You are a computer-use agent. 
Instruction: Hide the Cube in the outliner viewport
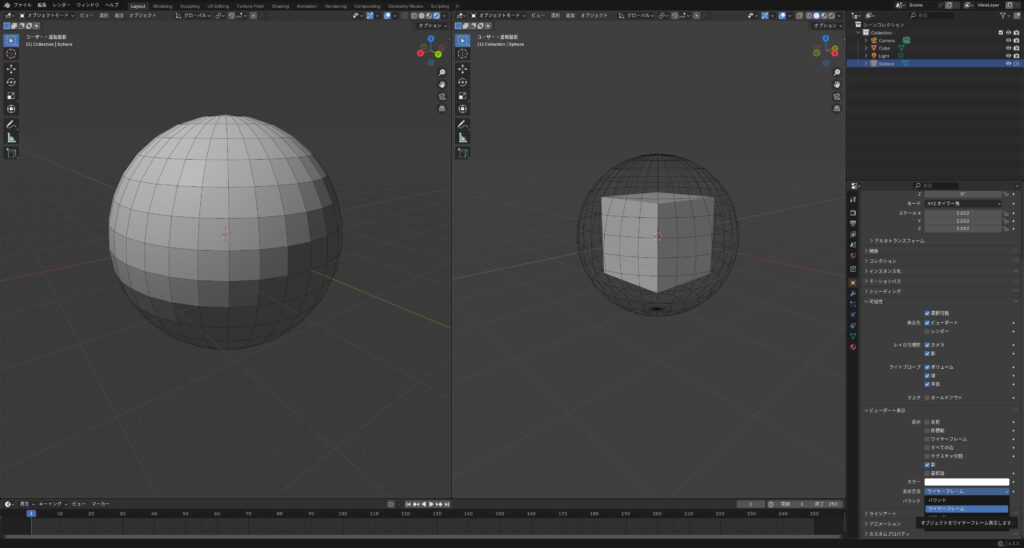pyautogui.click(x=1008, y=48)
